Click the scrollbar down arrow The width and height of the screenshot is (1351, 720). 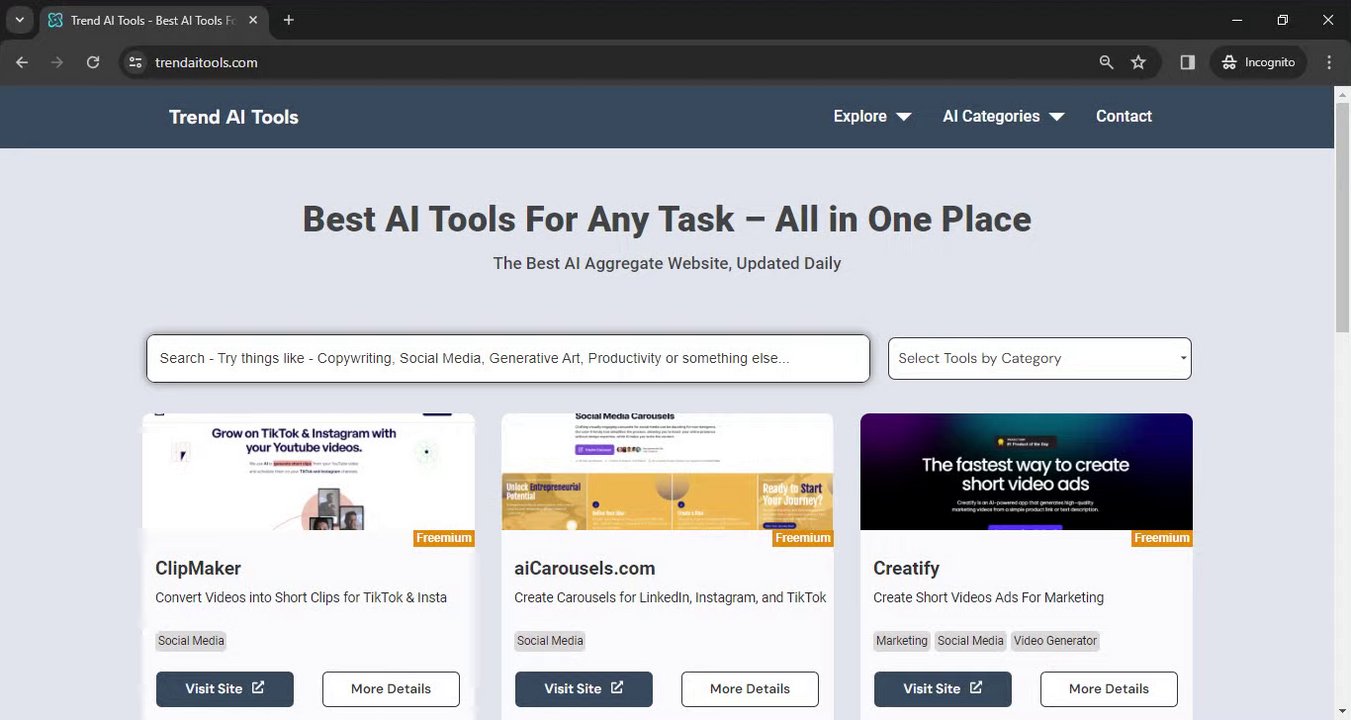[x=1343, y=713]
